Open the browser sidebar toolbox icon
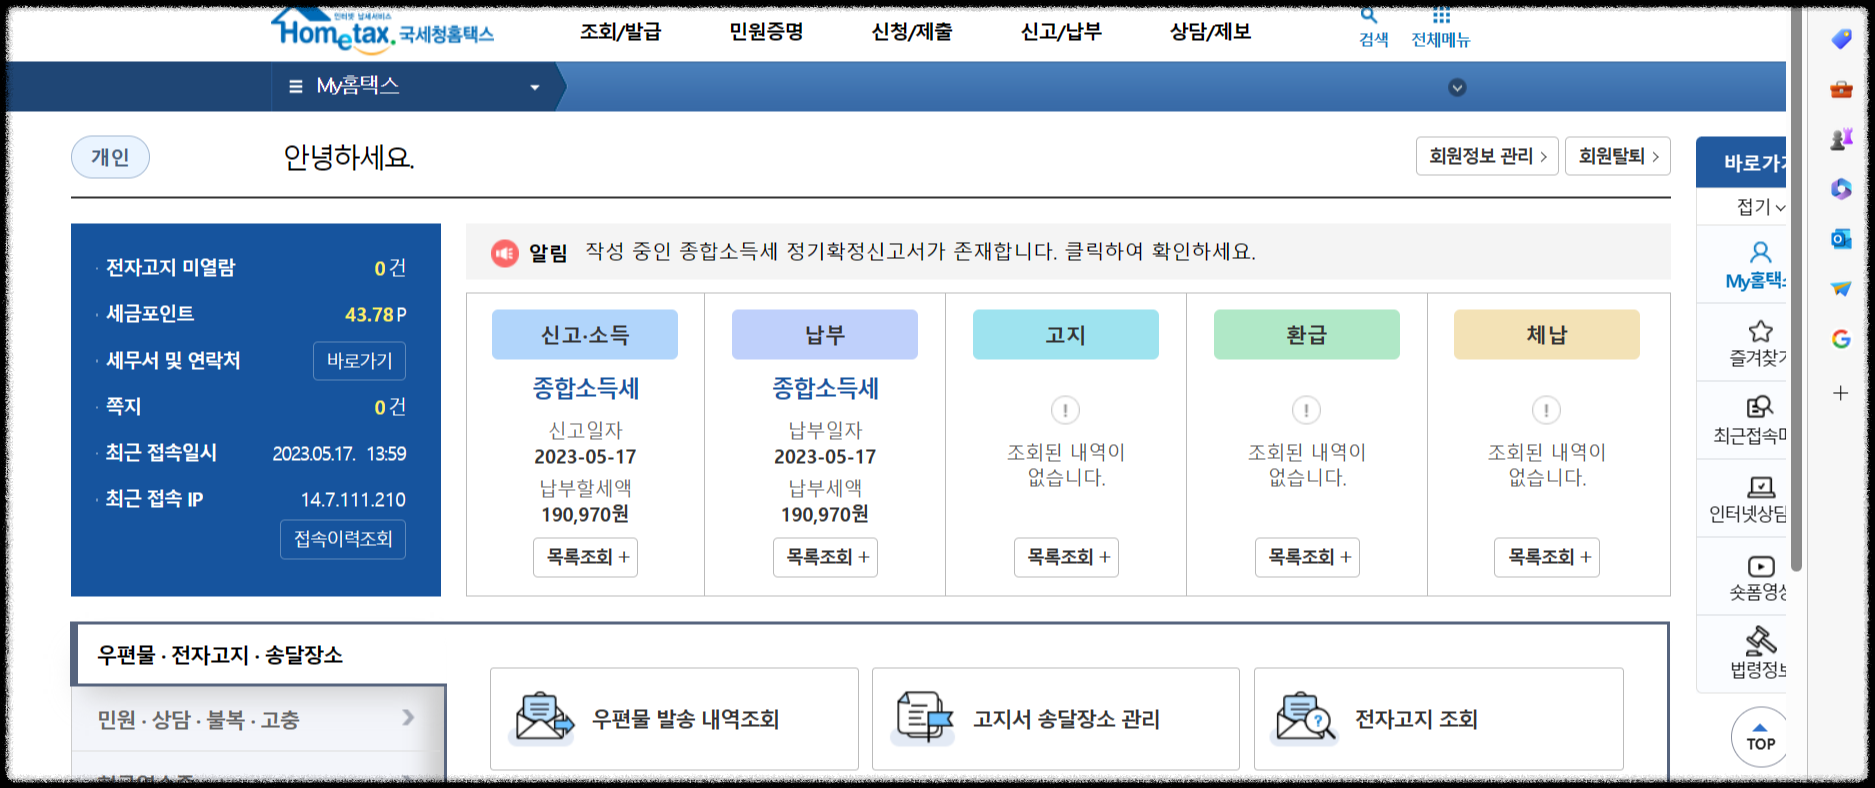Screen dimensions: 1875x788 point(1841,89)
